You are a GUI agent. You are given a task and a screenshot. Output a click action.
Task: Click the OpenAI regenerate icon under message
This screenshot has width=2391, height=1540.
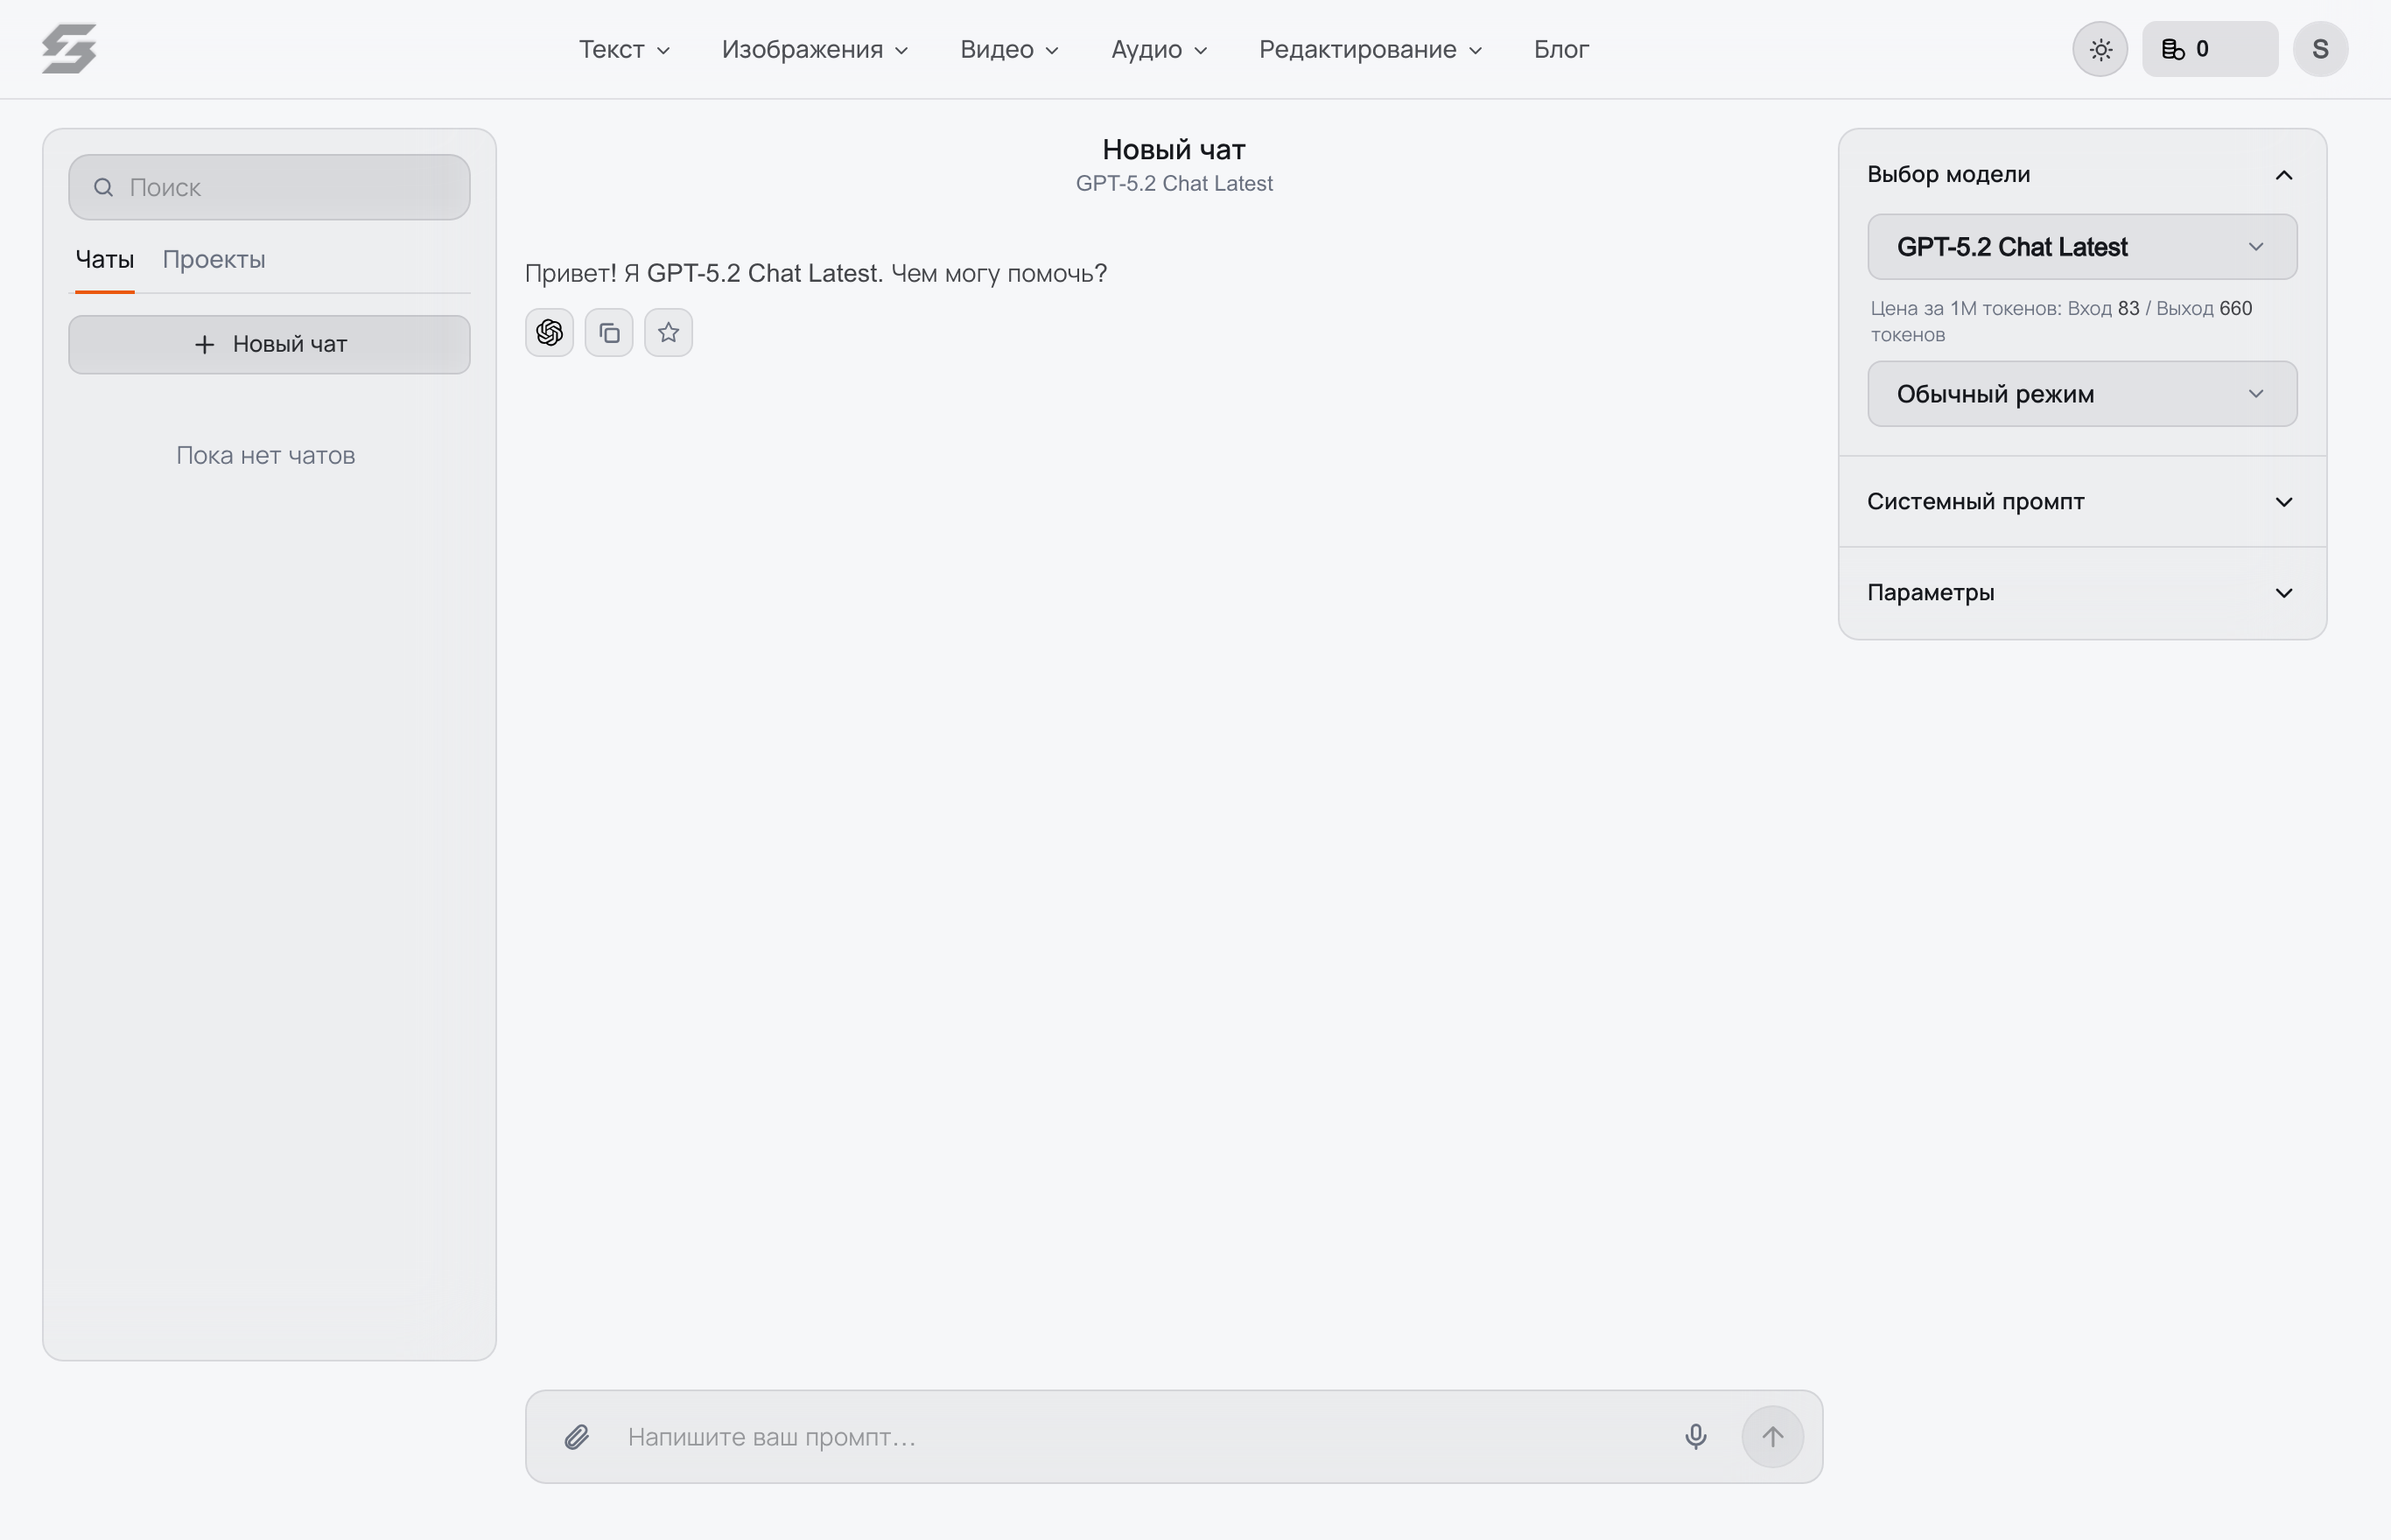(549, 333)
